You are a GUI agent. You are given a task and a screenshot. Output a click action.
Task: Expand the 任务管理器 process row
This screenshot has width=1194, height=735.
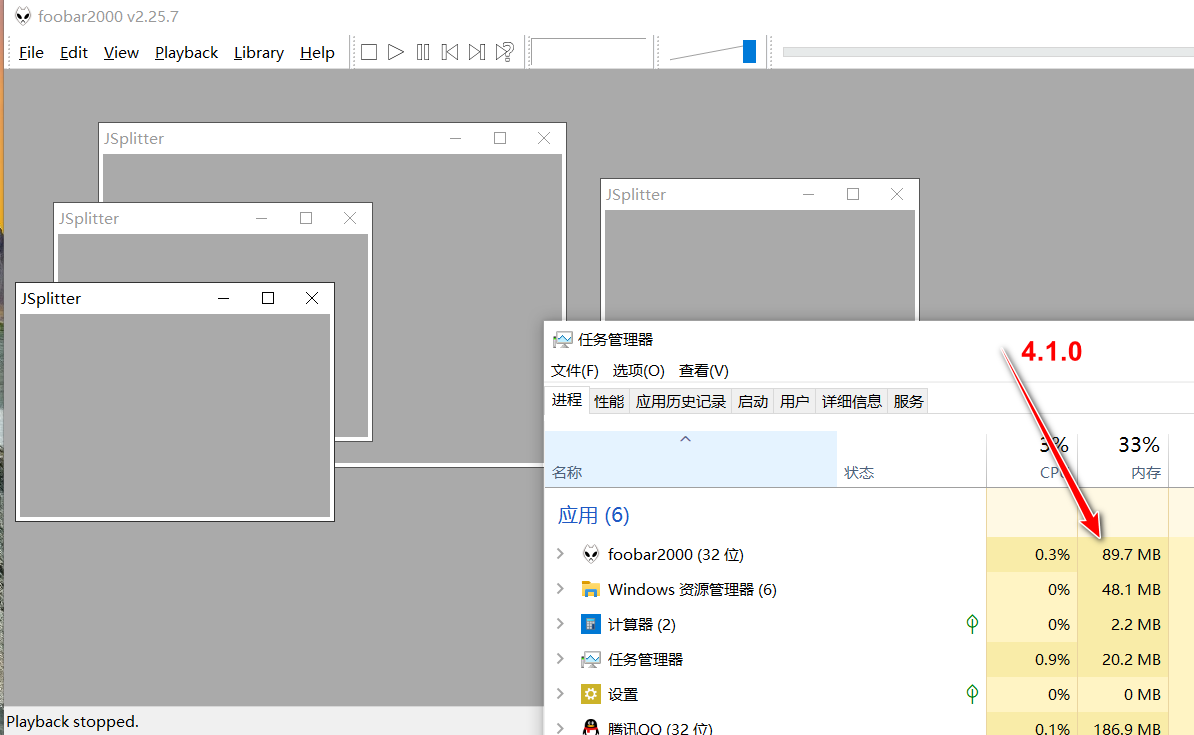point(560,659)
